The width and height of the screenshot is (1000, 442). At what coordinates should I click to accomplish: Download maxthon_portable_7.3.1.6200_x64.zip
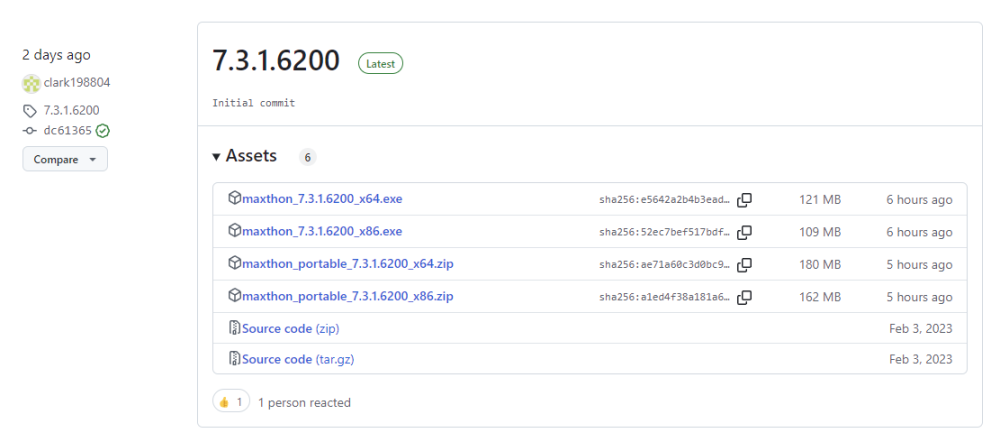[347, 264]
